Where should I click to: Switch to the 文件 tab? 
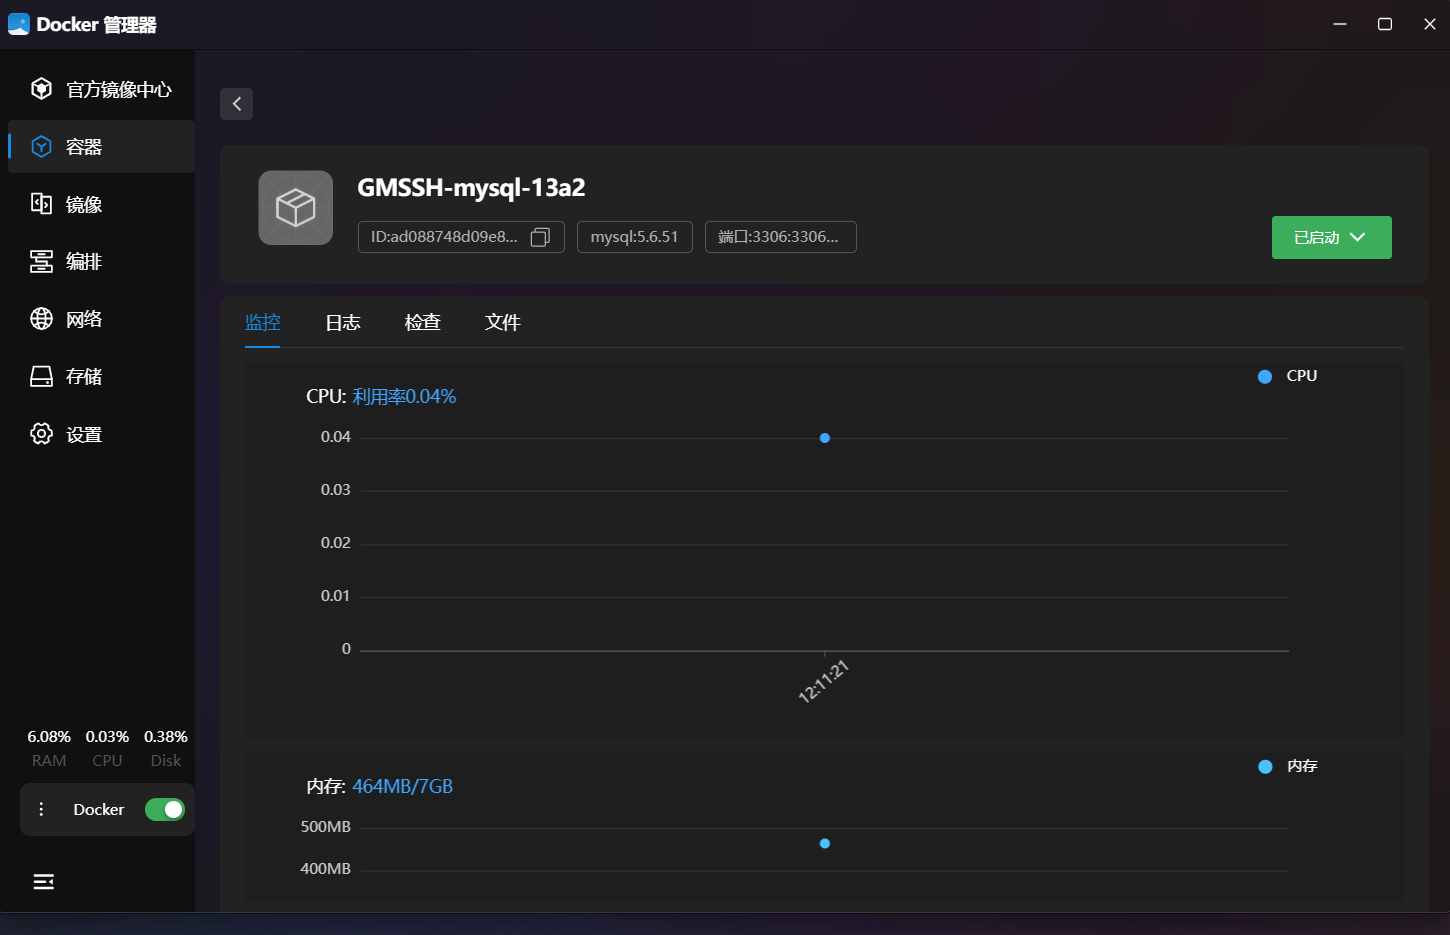503,322
